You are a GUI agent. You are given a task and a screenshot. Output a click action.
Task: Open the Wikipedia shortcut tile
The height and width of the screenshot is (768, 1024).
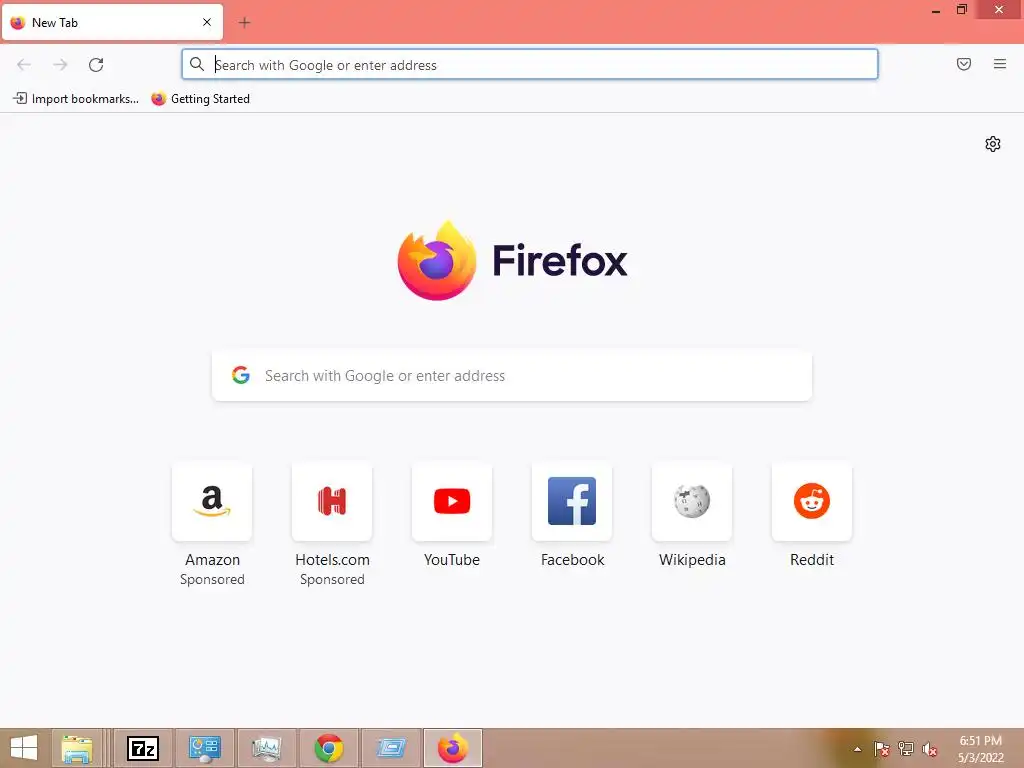pyautogui.click(x=692, y=502)
